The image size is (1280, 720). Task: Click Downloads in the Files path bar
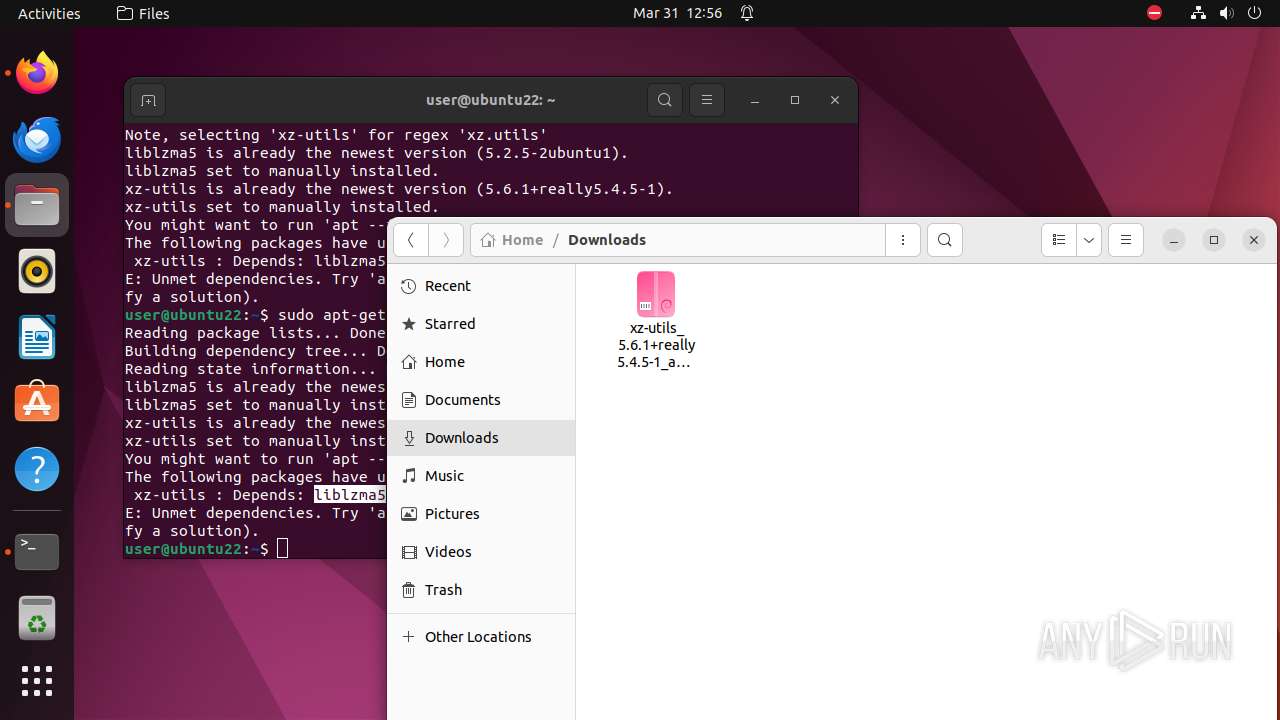(607, 240)
